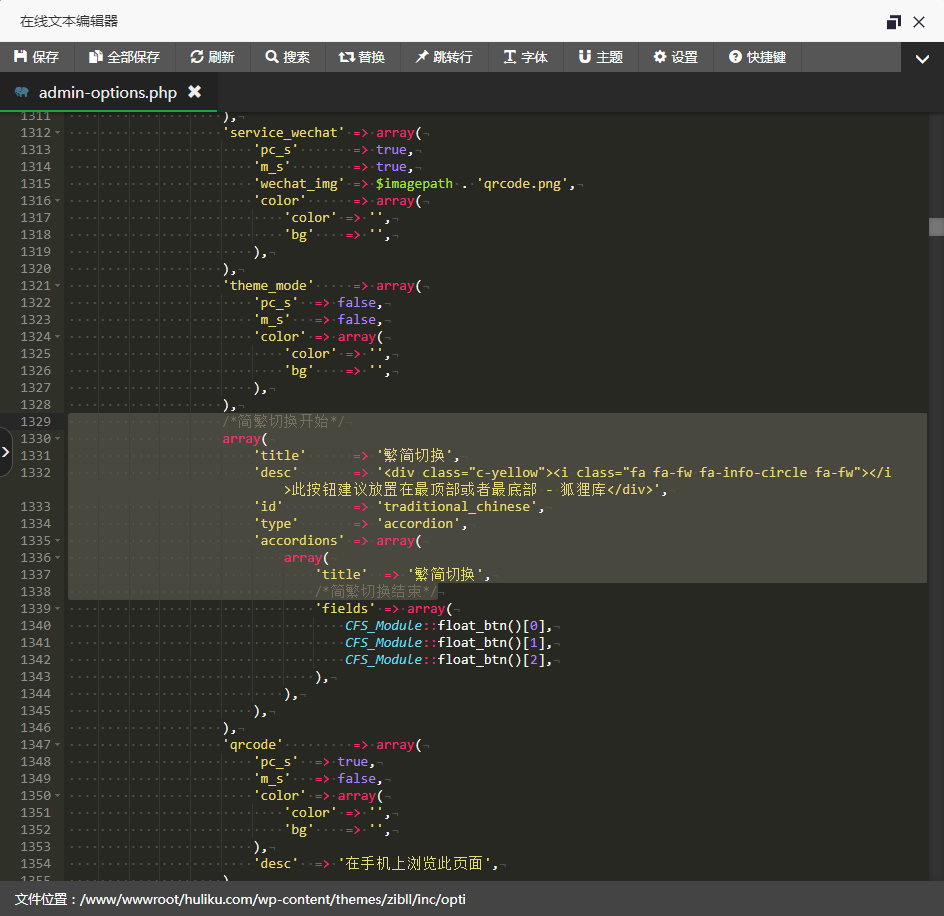The width and height of the screenshot is (944, 916).
Task: Expand the toolbar chevron dropdown
Action: pyautogui.click(x=922, y=59)
